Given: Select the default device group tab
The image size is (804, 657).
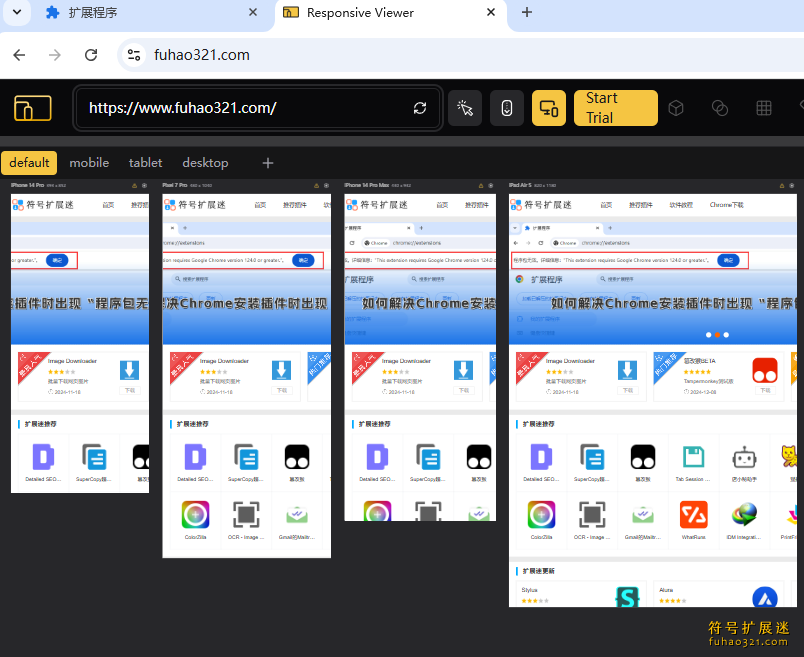Looking at the screenshot, I should pyautogui.click(x=29, y=163).
